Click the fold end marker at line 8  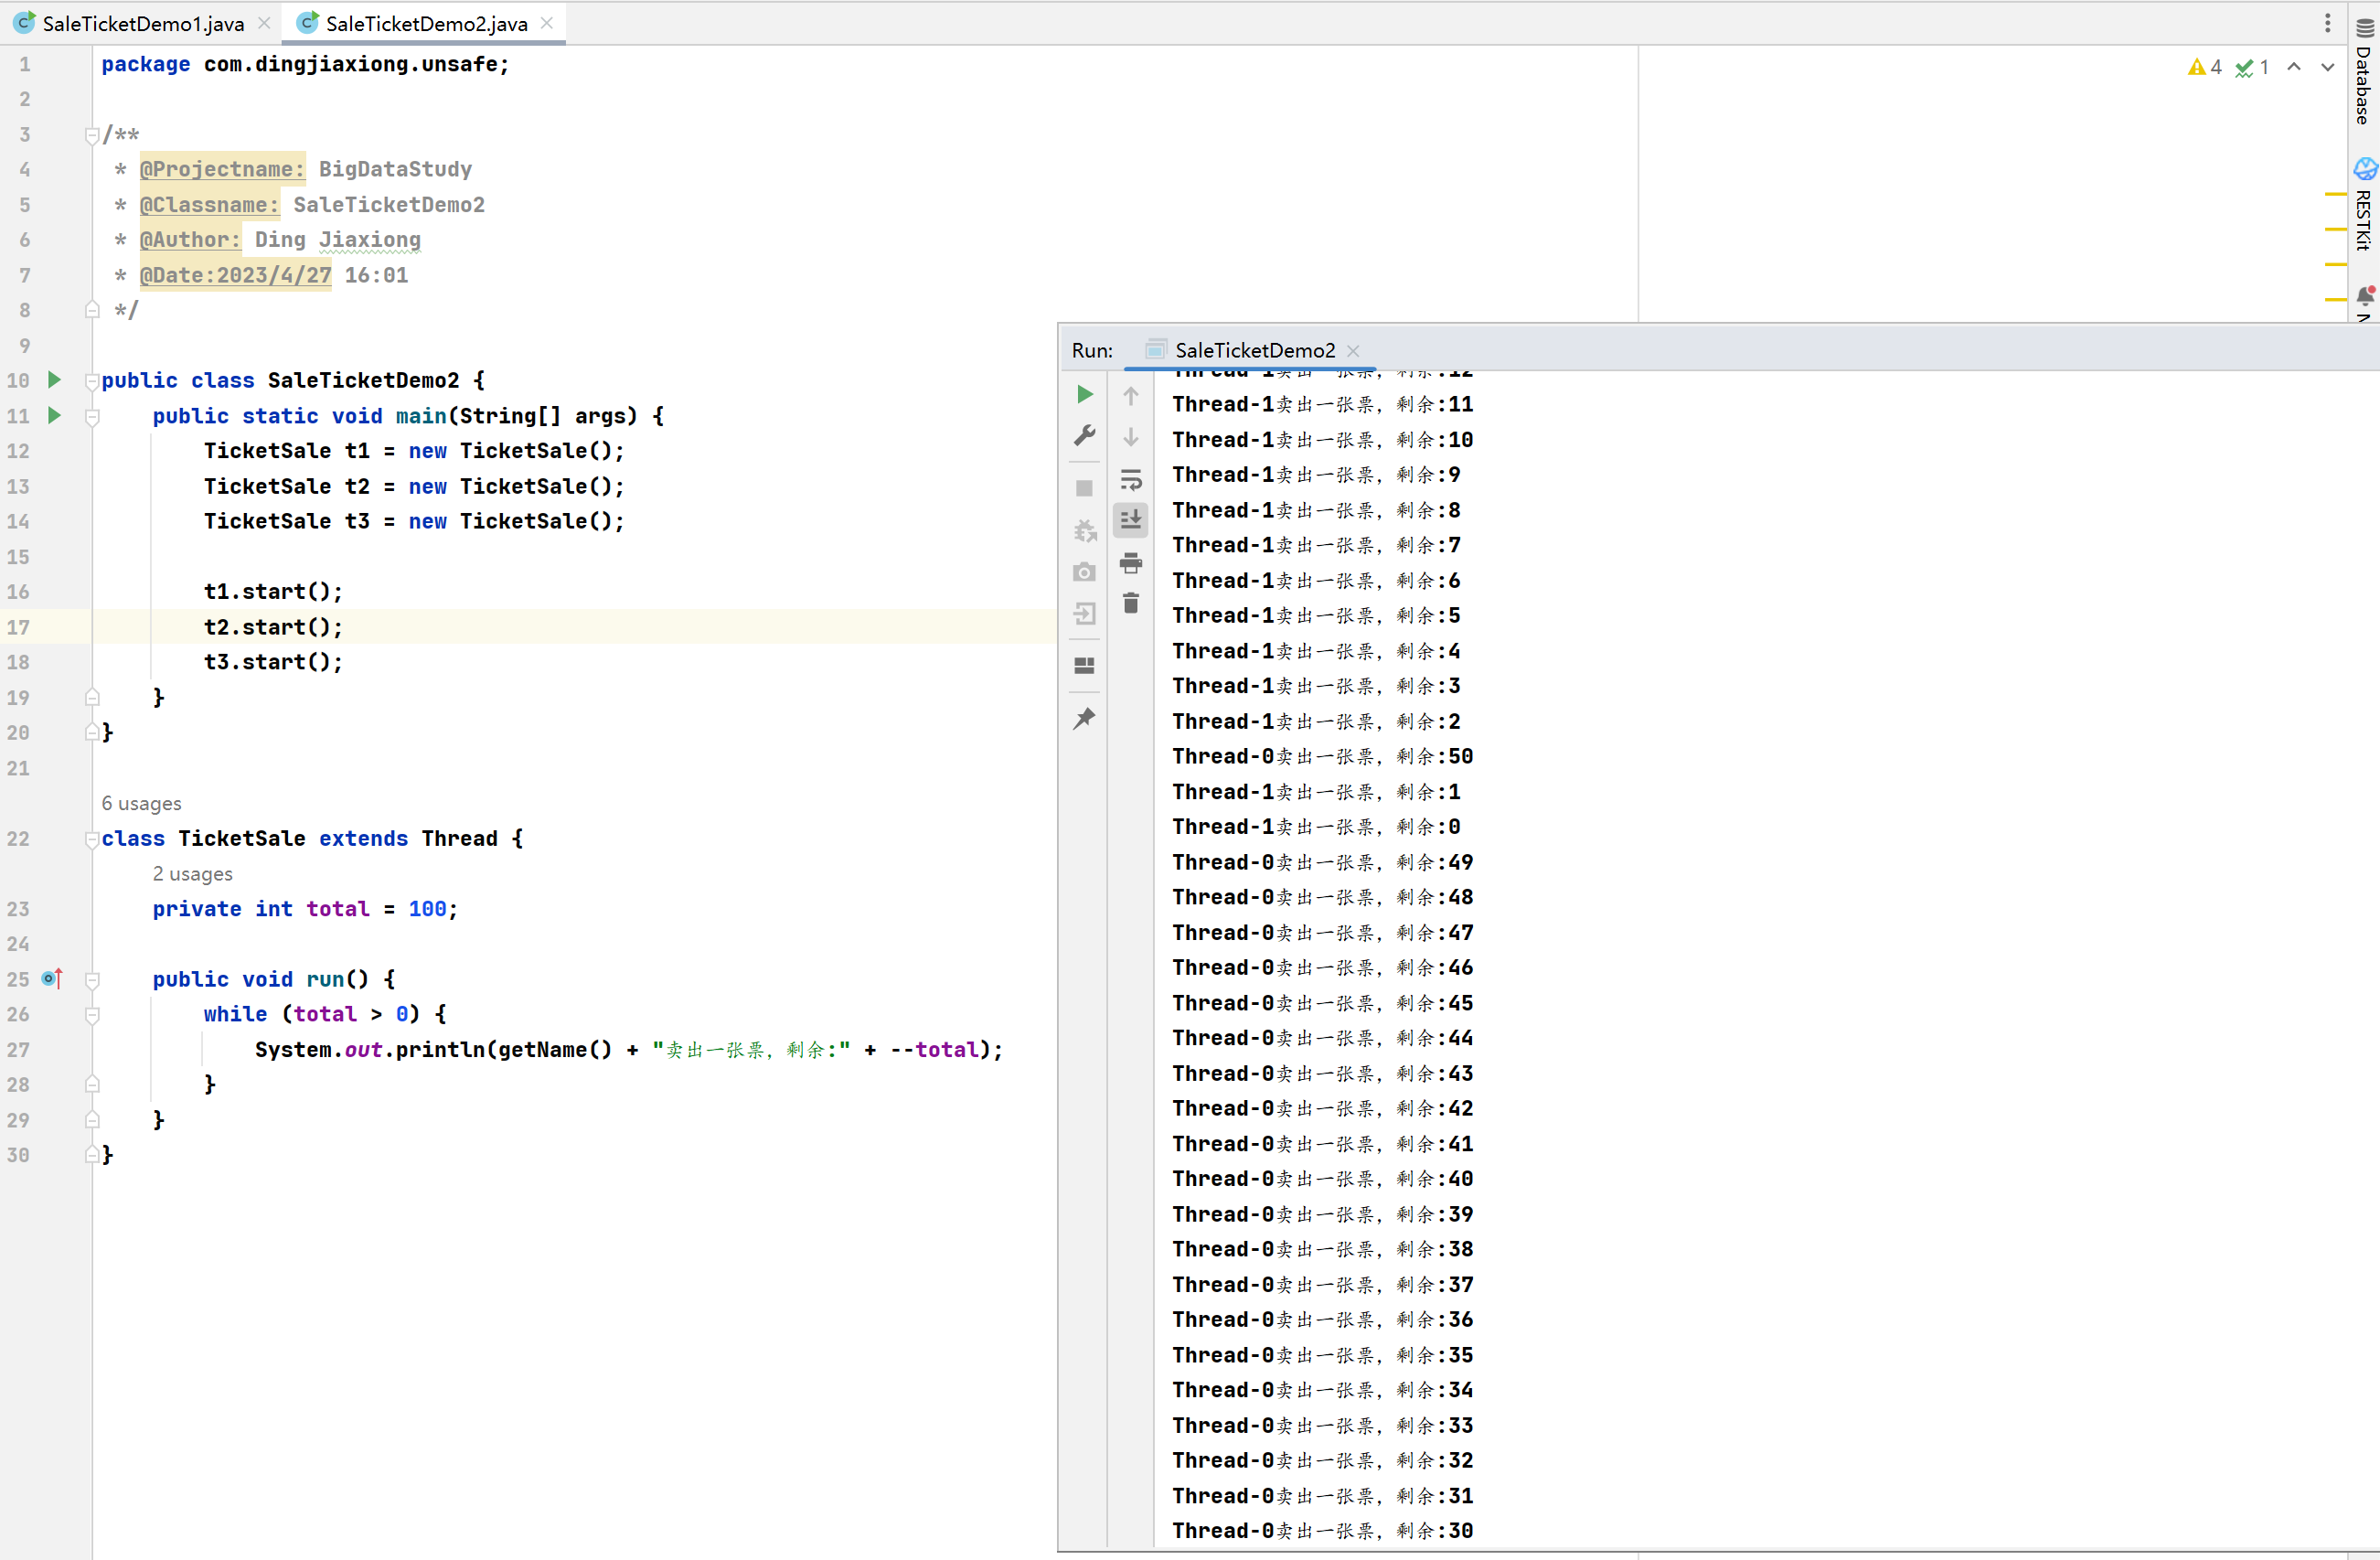92,310
